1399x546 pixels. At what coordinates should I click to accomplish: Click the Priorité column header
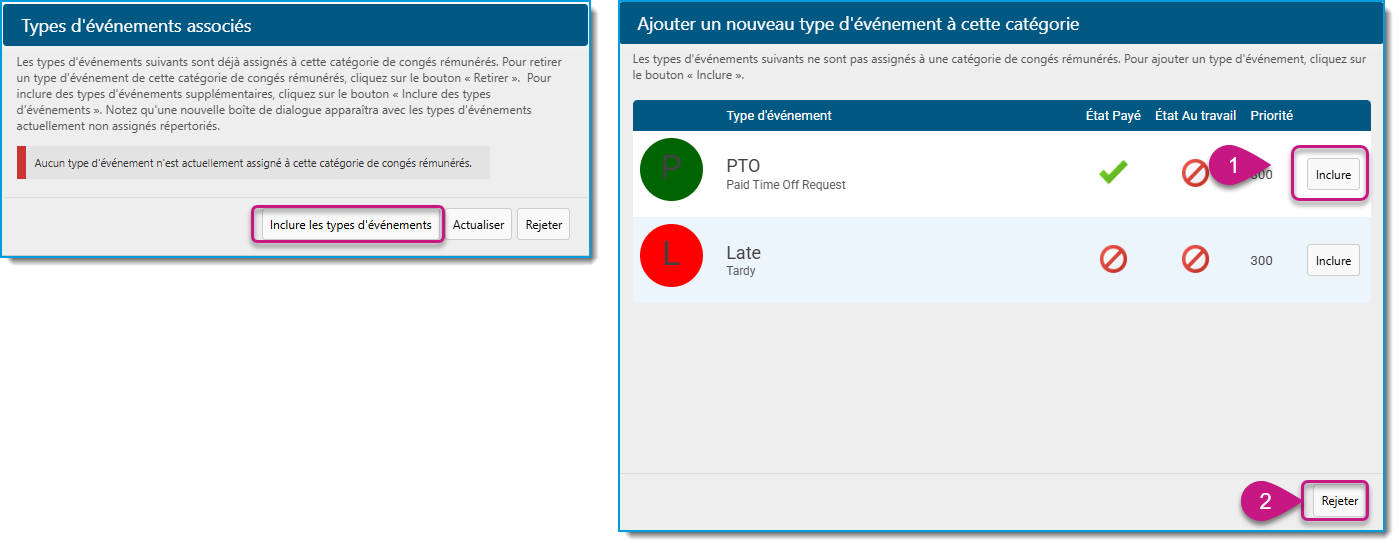click(x=1271, y=116)
